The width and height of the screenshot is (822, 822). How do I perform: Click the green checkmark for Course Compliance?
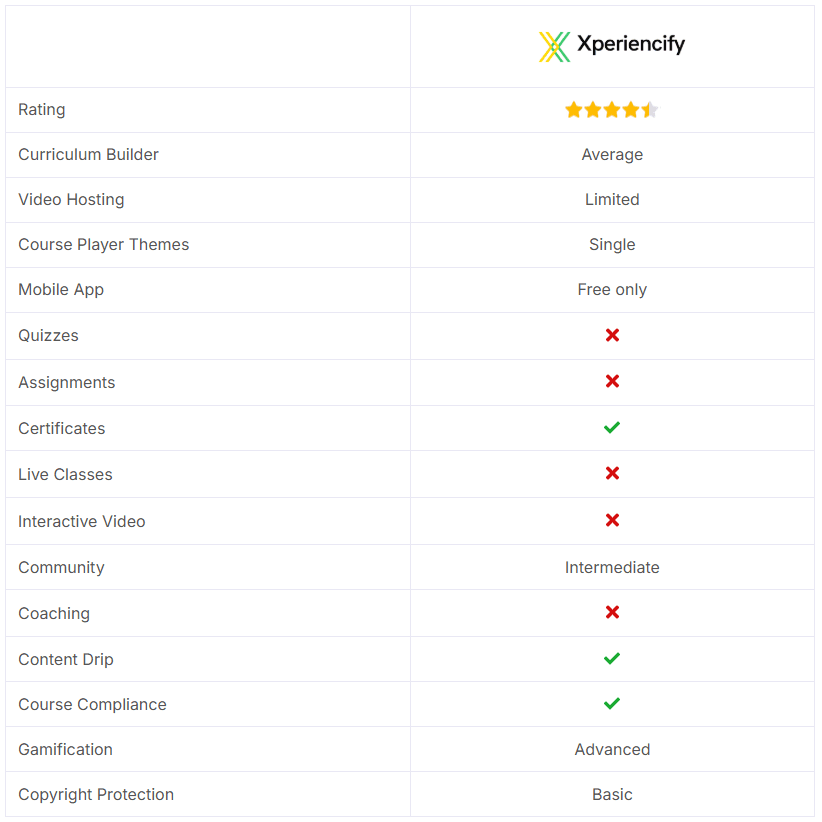pyautogui.click(x=612, y=704)
